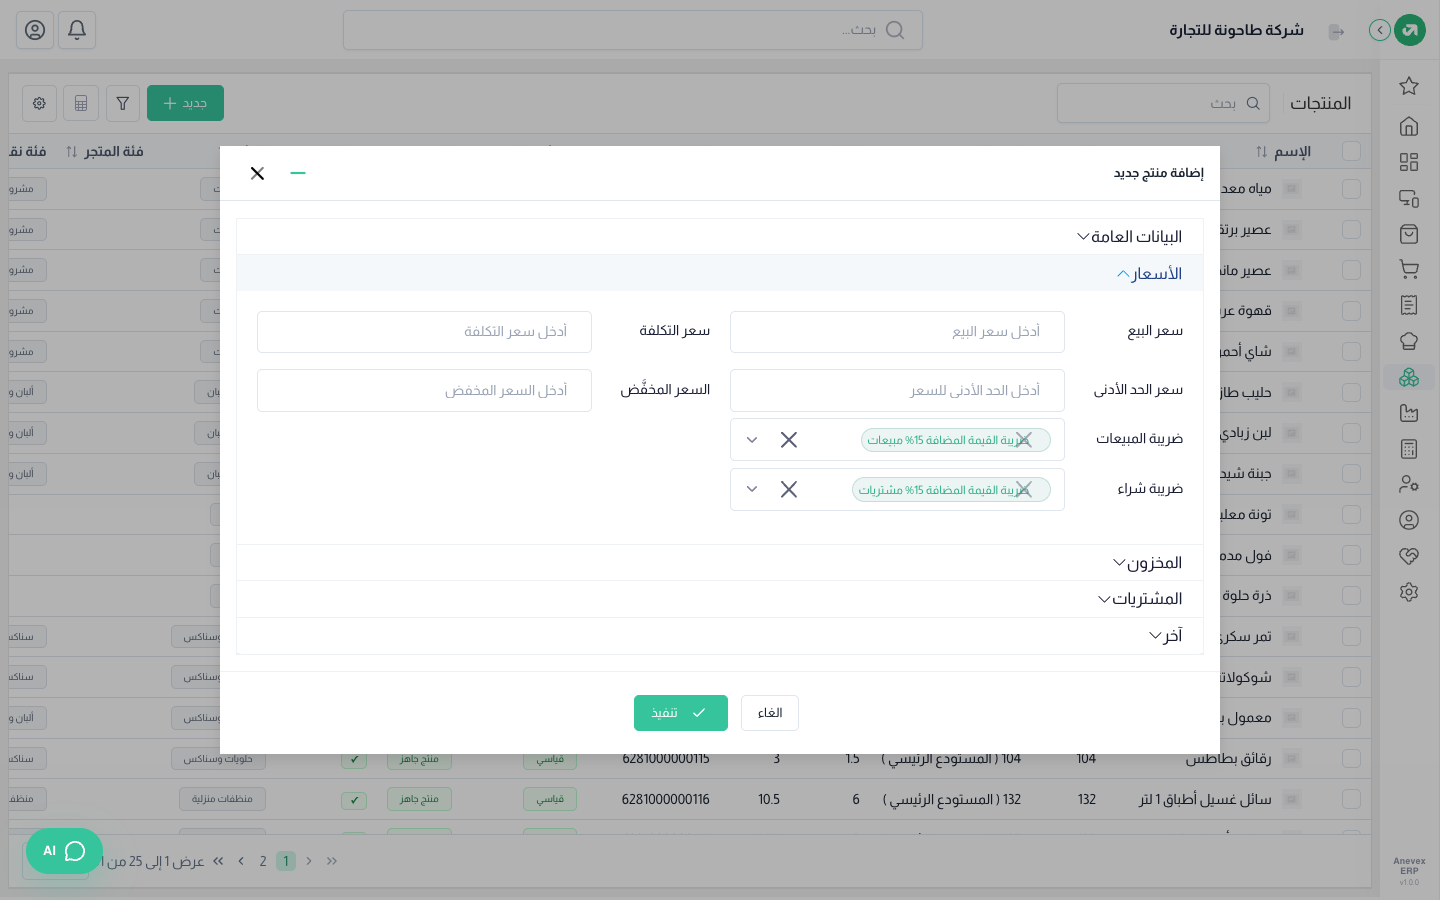
Task: Minimize the add new product dialog
Action: click(298, 173)
